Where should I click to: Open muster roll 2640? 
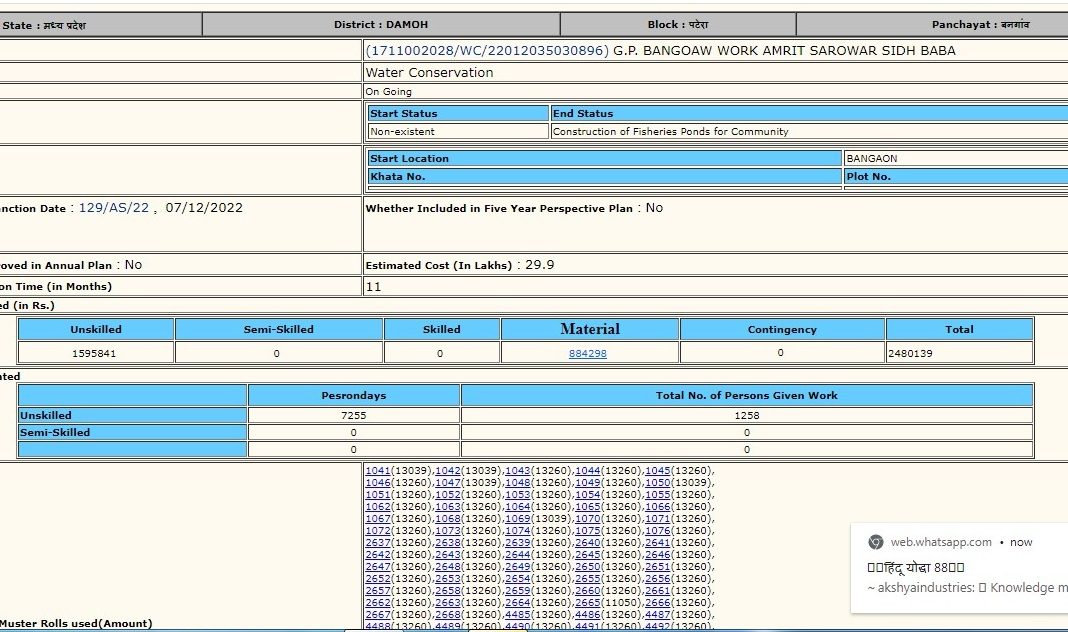[x=588, y=543]
